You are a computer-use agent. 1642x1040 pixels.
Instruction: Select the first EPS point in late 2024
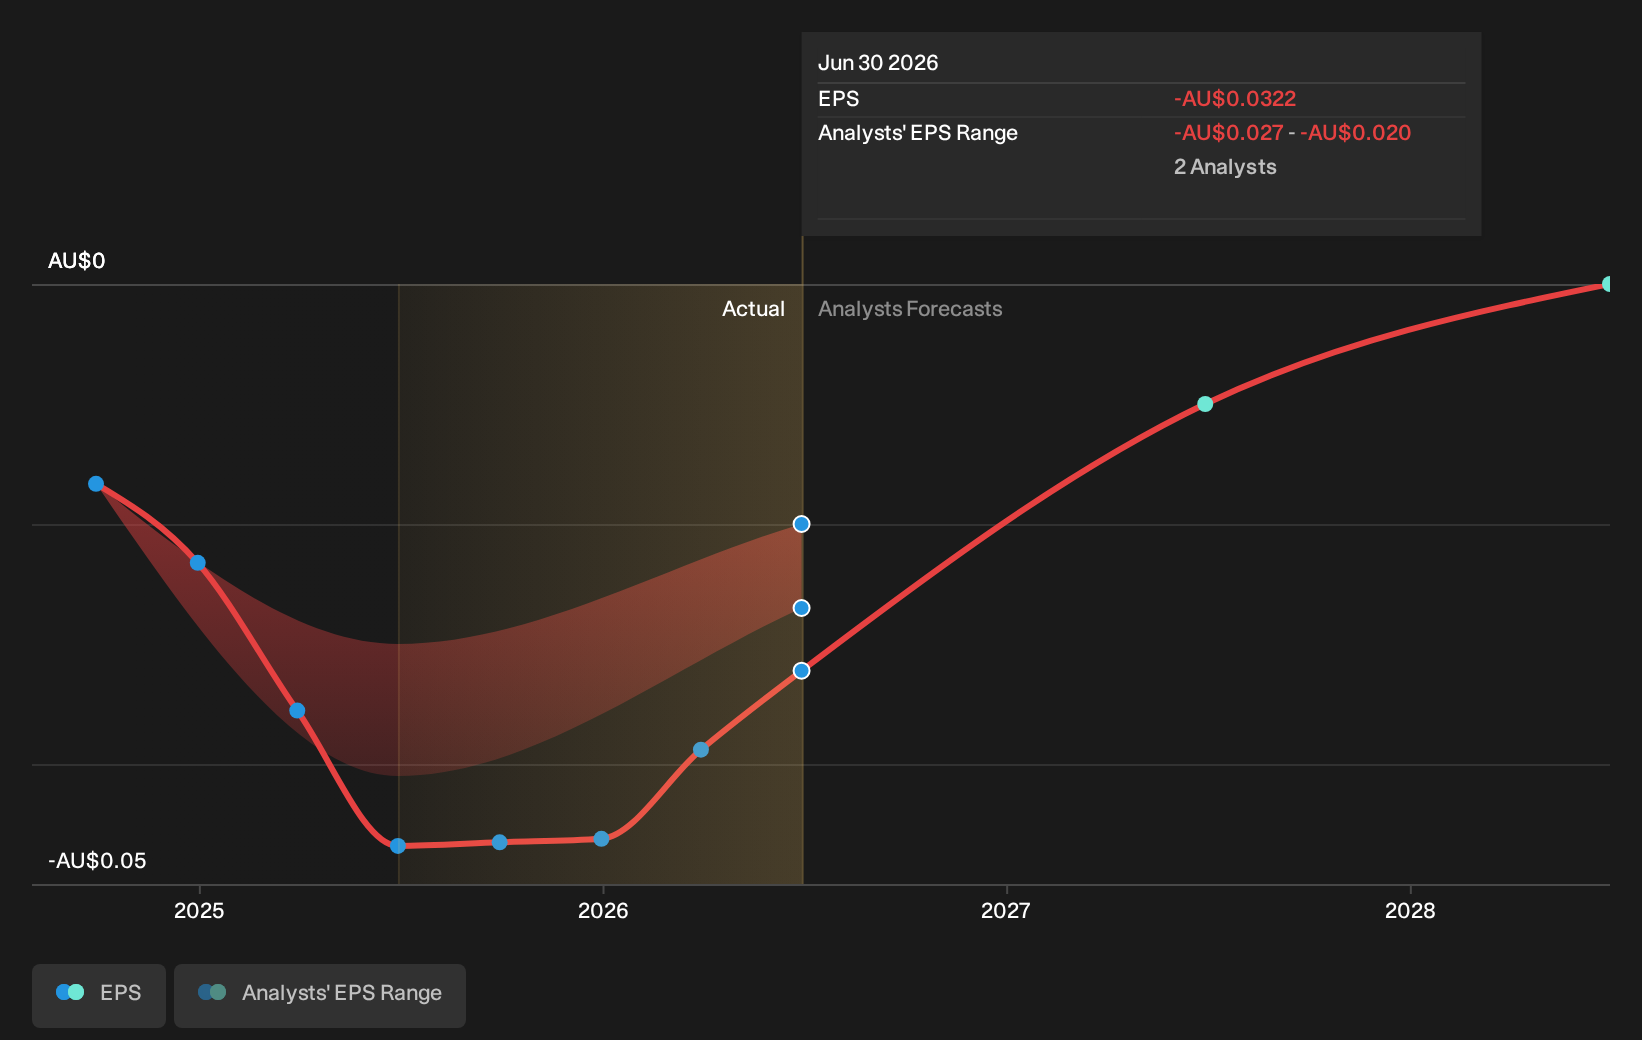[x=96, y=484]
